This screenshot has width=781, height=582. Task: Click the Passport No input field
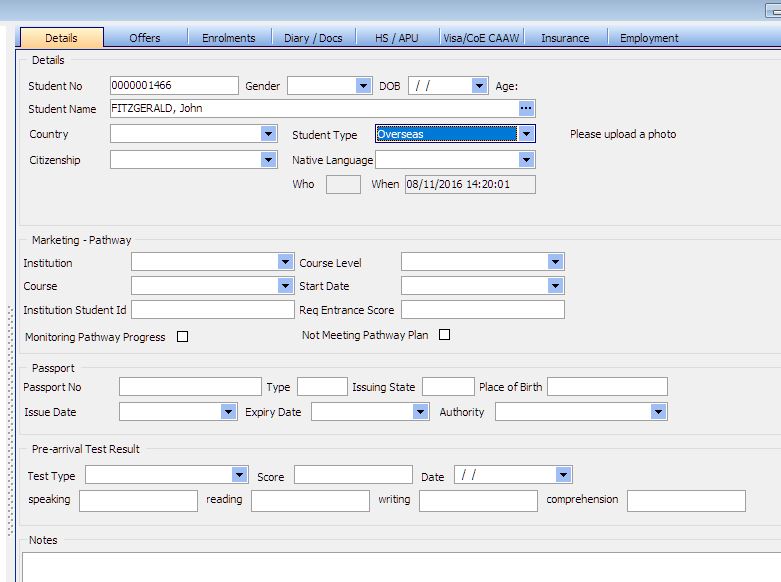pos(189,387)
